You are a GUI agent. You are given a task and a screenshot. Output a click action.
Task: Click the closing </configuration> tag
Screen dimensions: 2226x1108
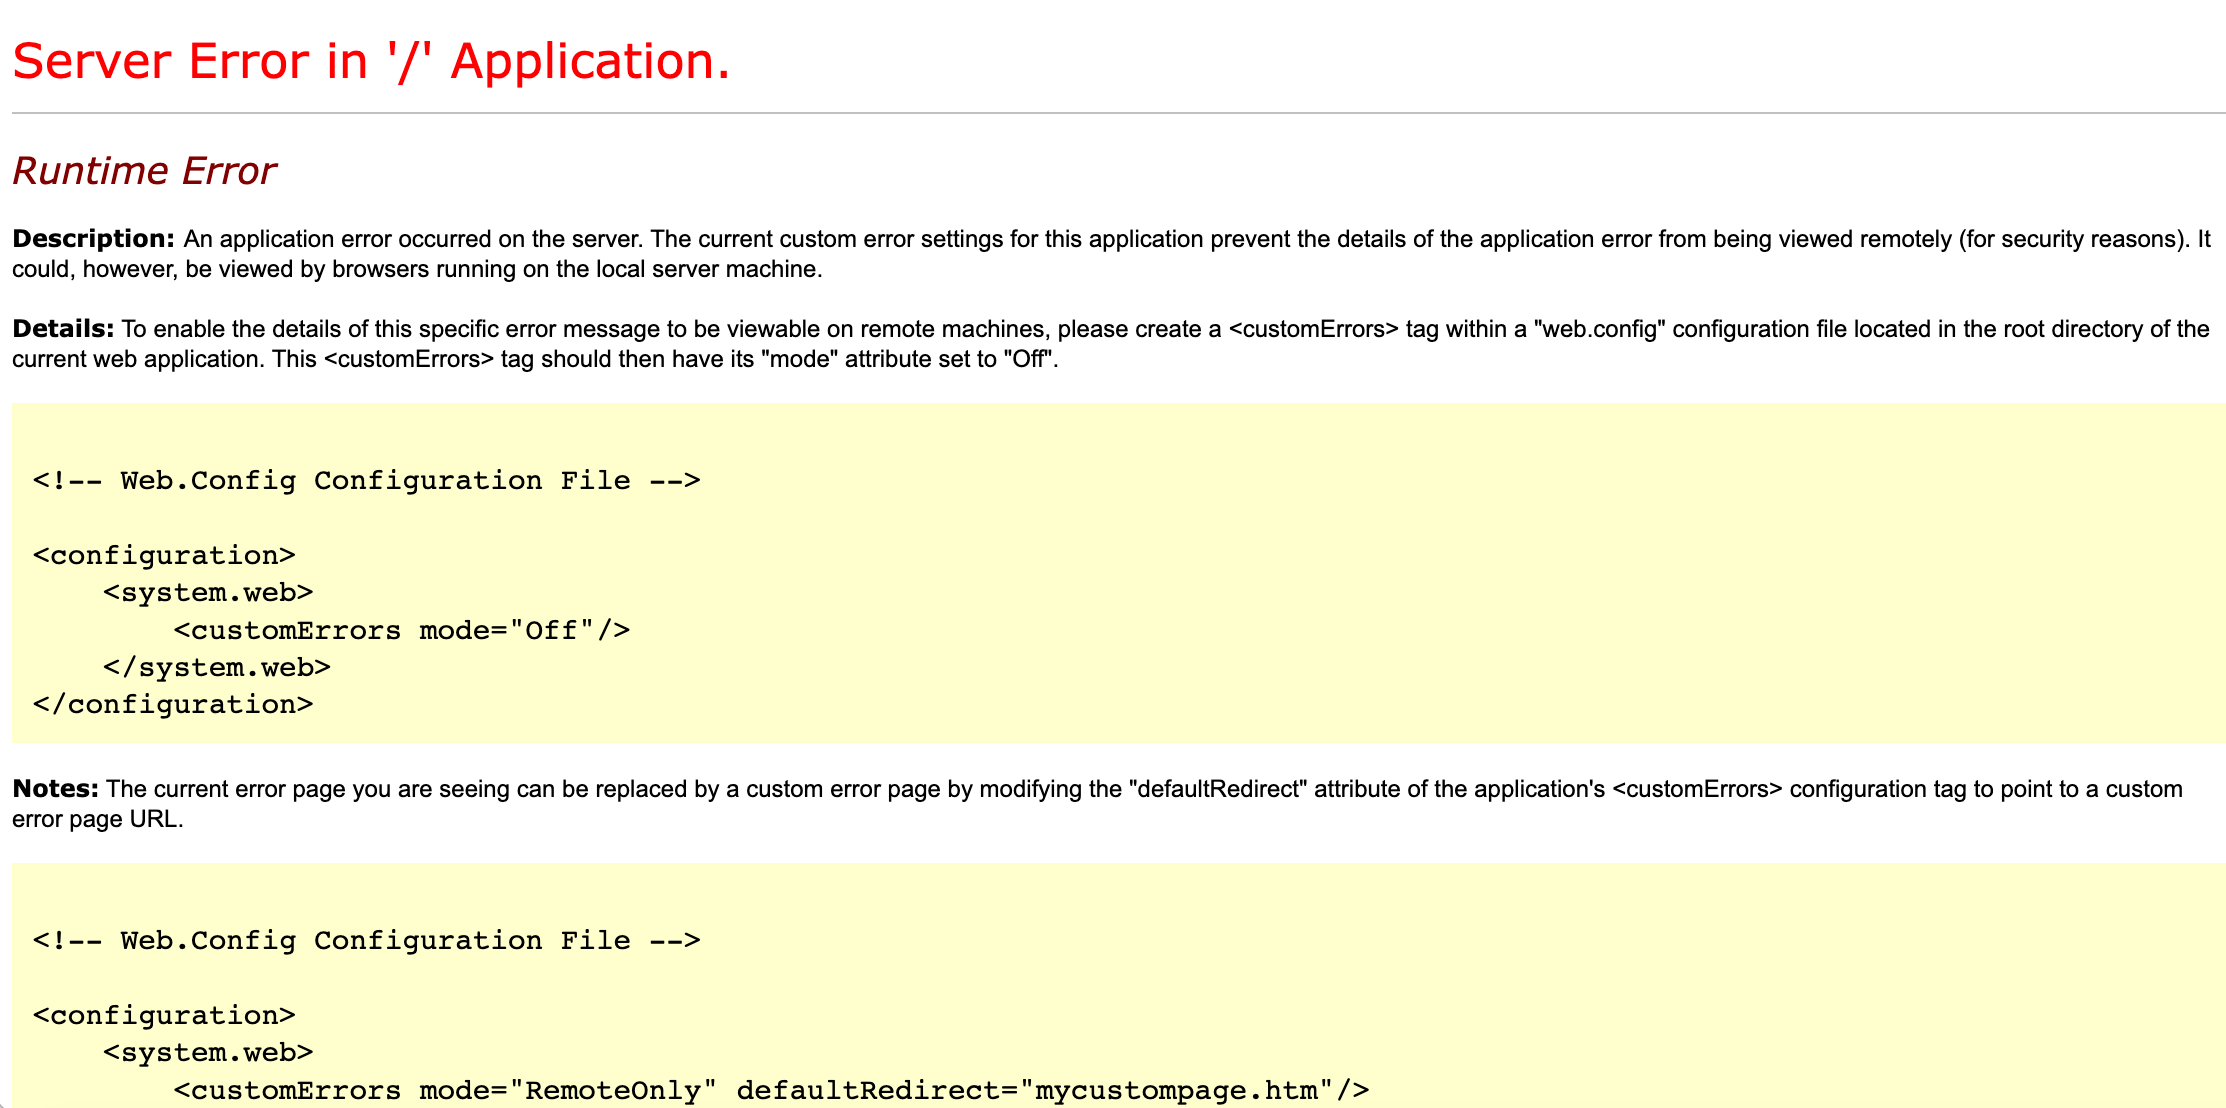173,705
